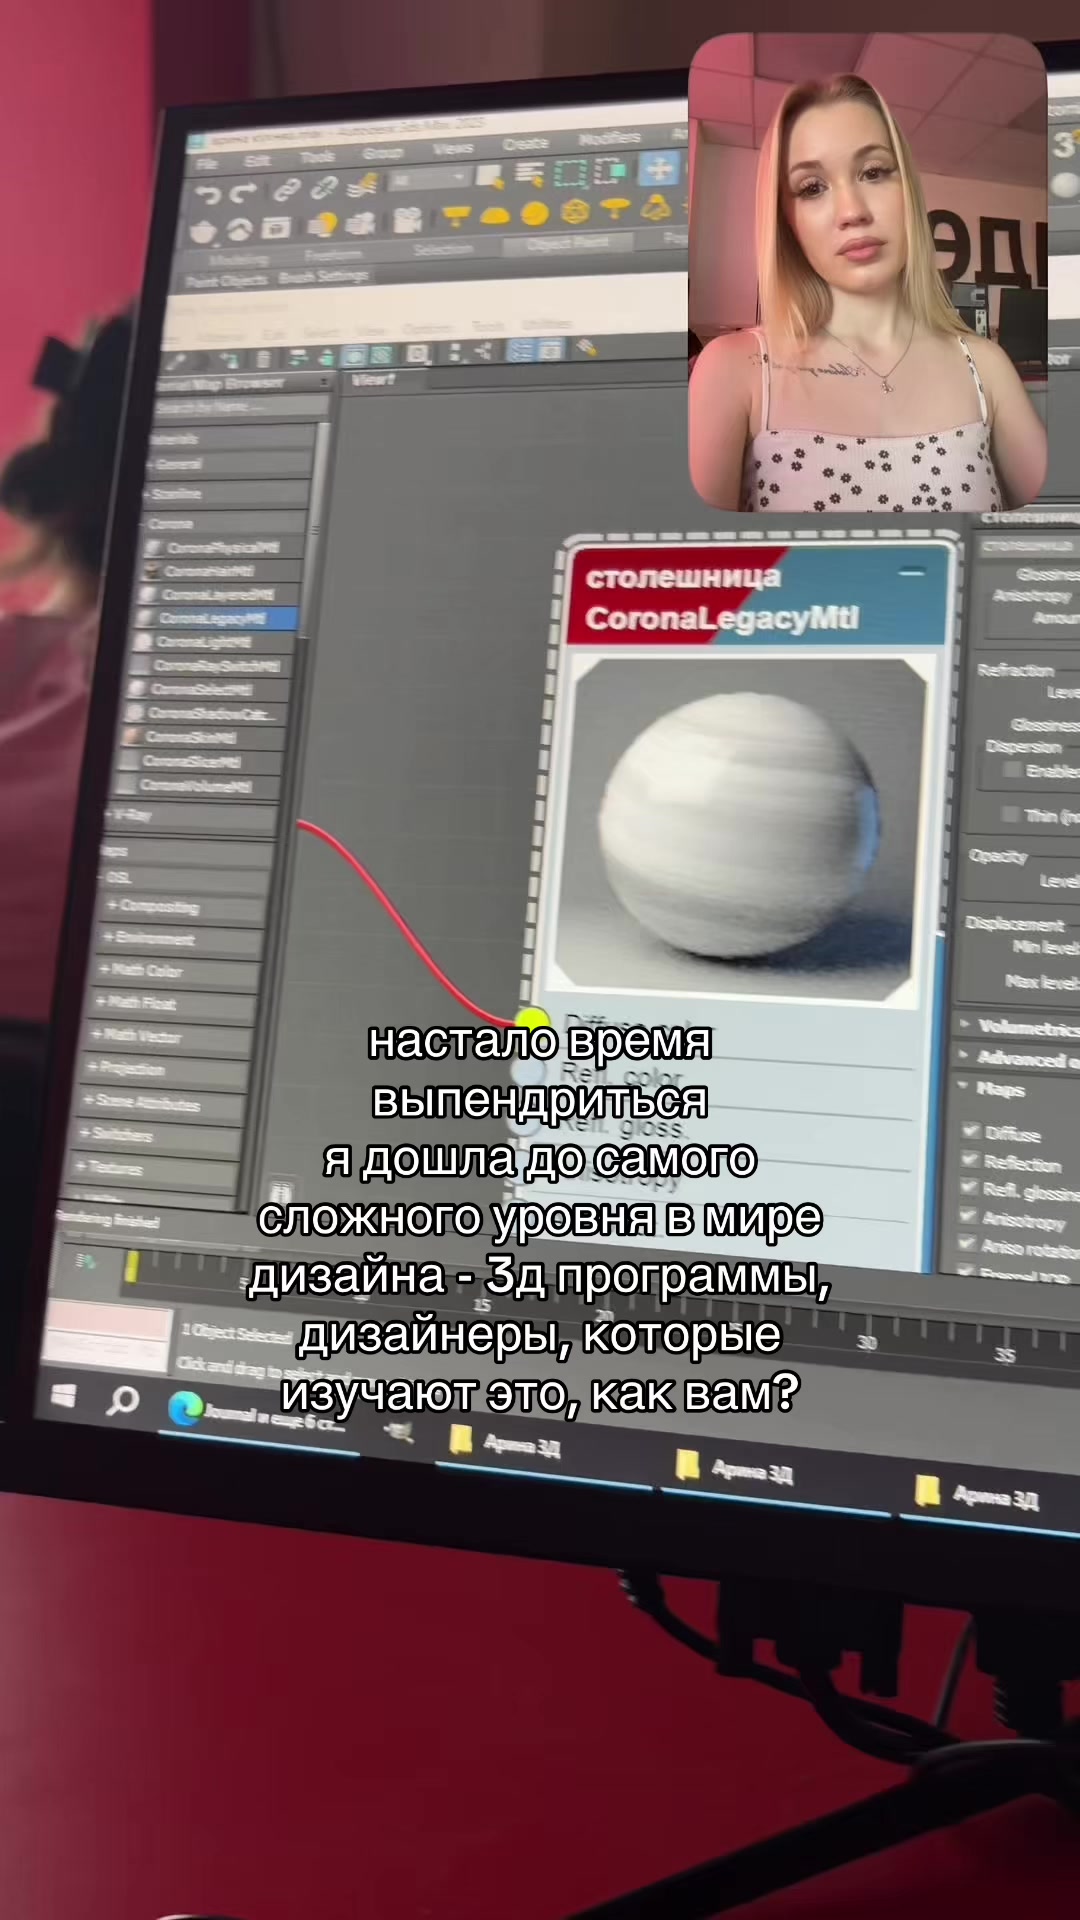The image size is (1080, 1920).
Task: Open the Modifiers menu
Action: coord(610,139)
